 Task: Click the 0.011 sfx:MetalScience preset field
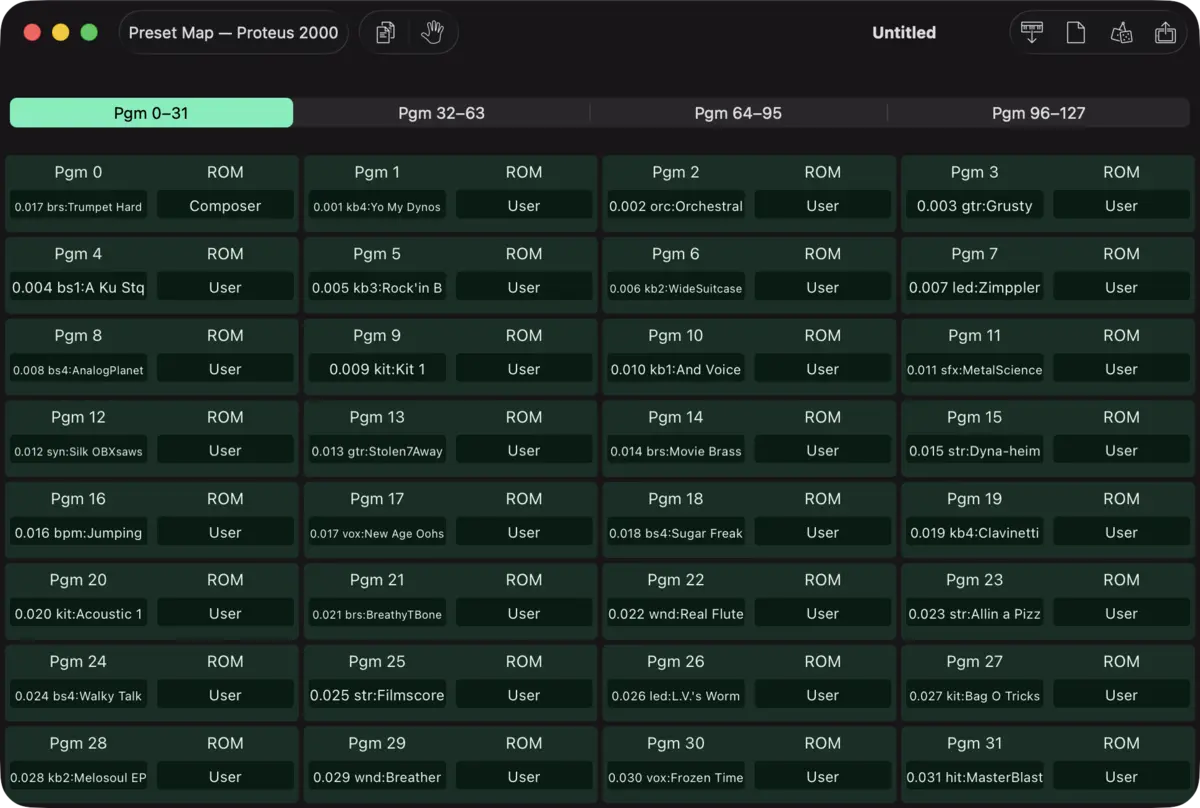[x=974, y=369]
